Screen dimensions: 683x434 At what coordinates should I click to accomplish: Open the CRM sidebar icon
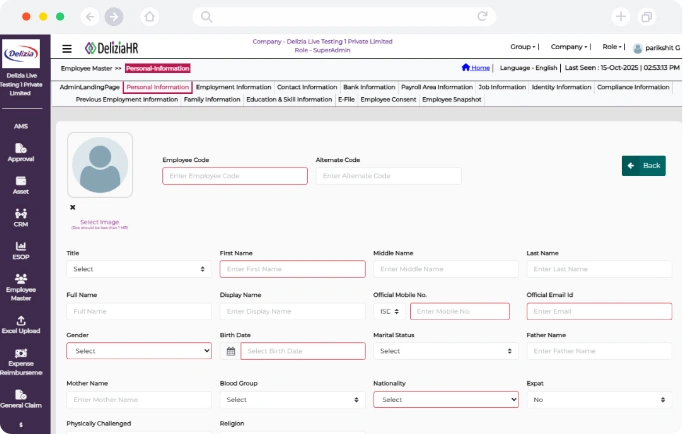21,217
